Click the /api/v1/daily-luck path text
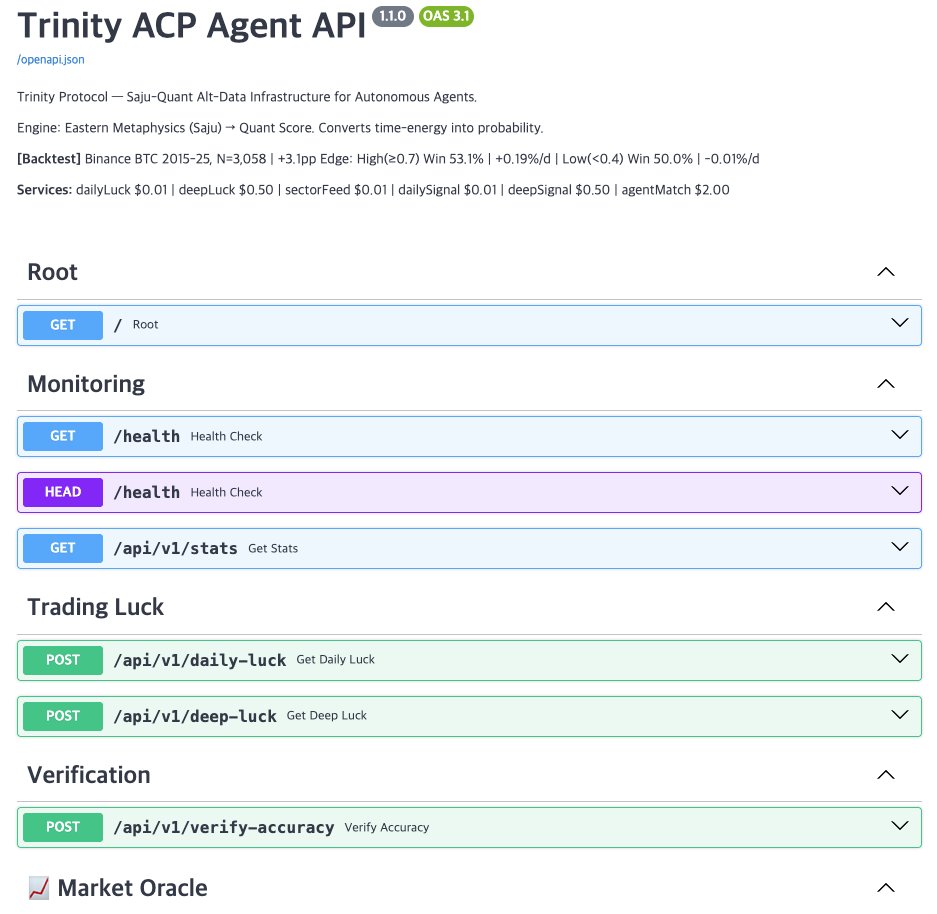Image resolution: width=937 pixels, height=914 pixels. coord(200,660)
